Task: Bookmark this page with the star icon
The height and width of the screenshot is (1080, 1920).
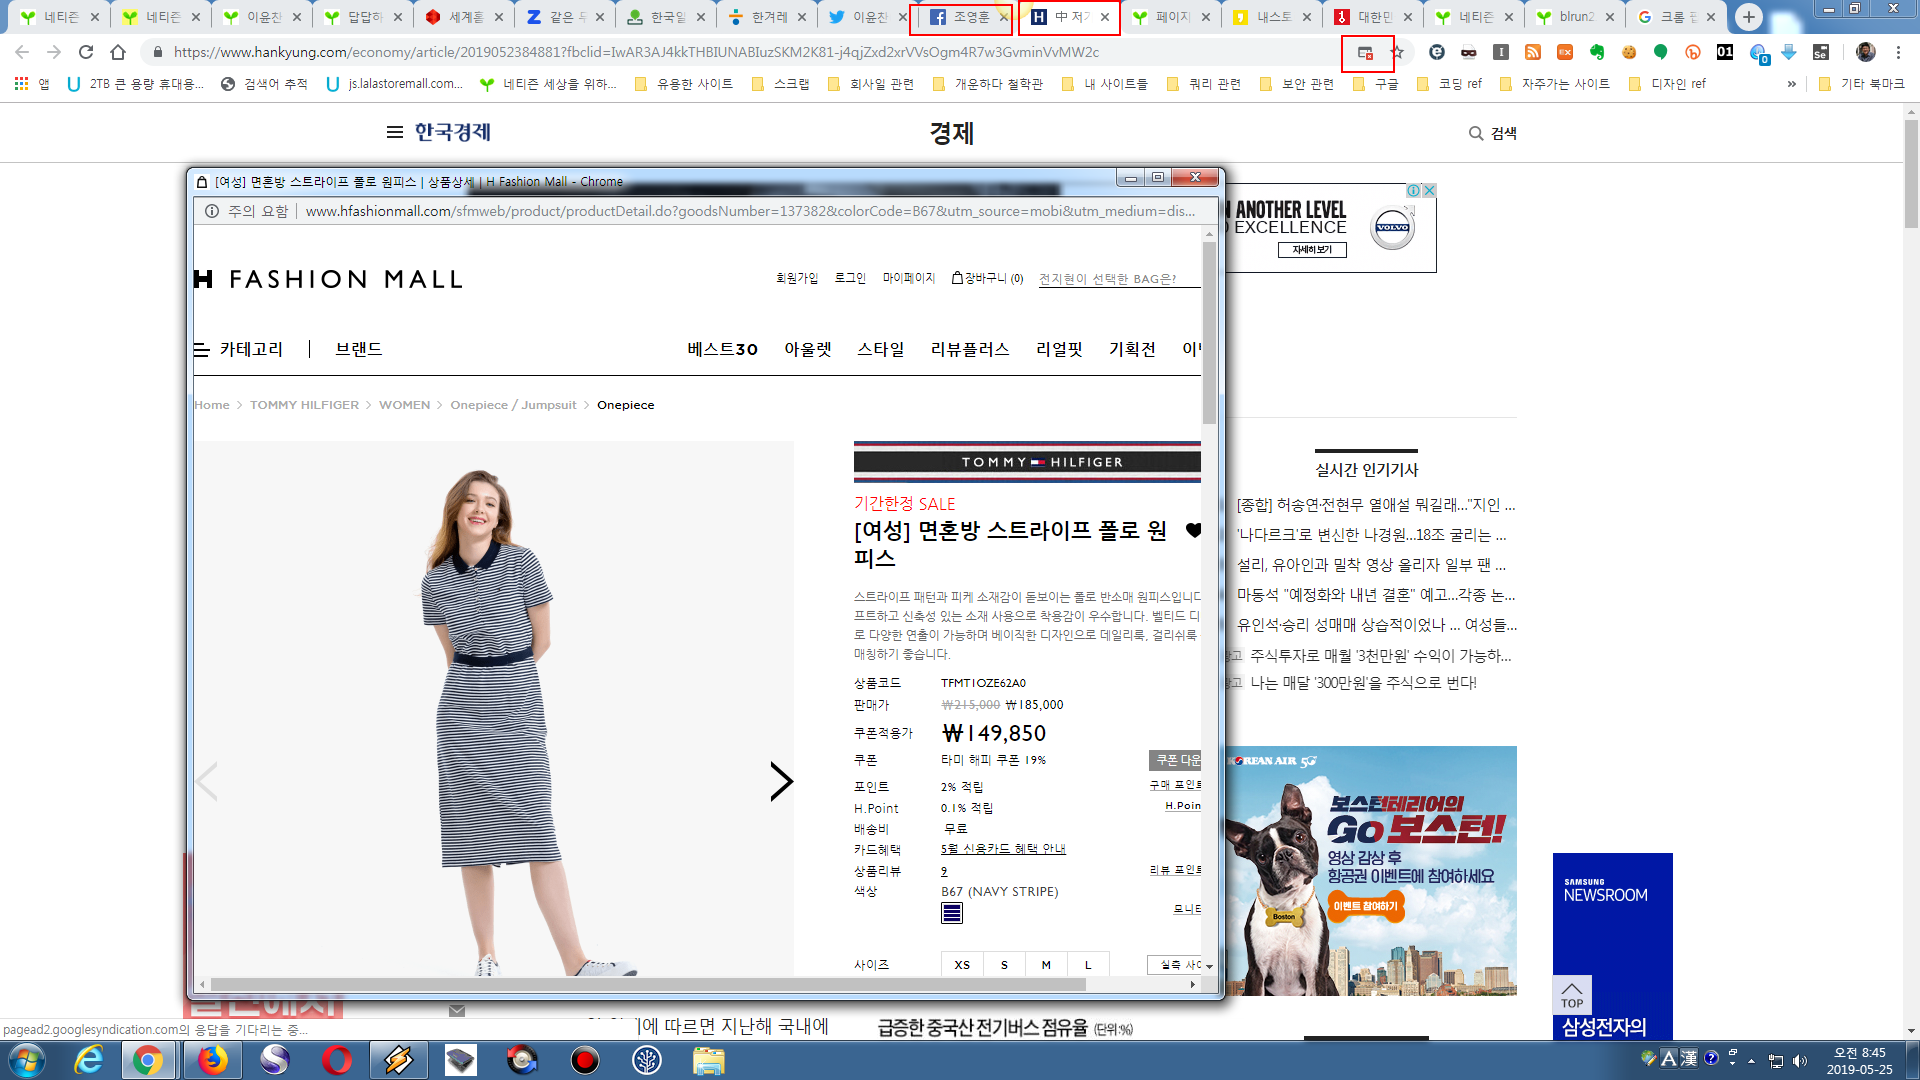Action: pos(1398,52)
